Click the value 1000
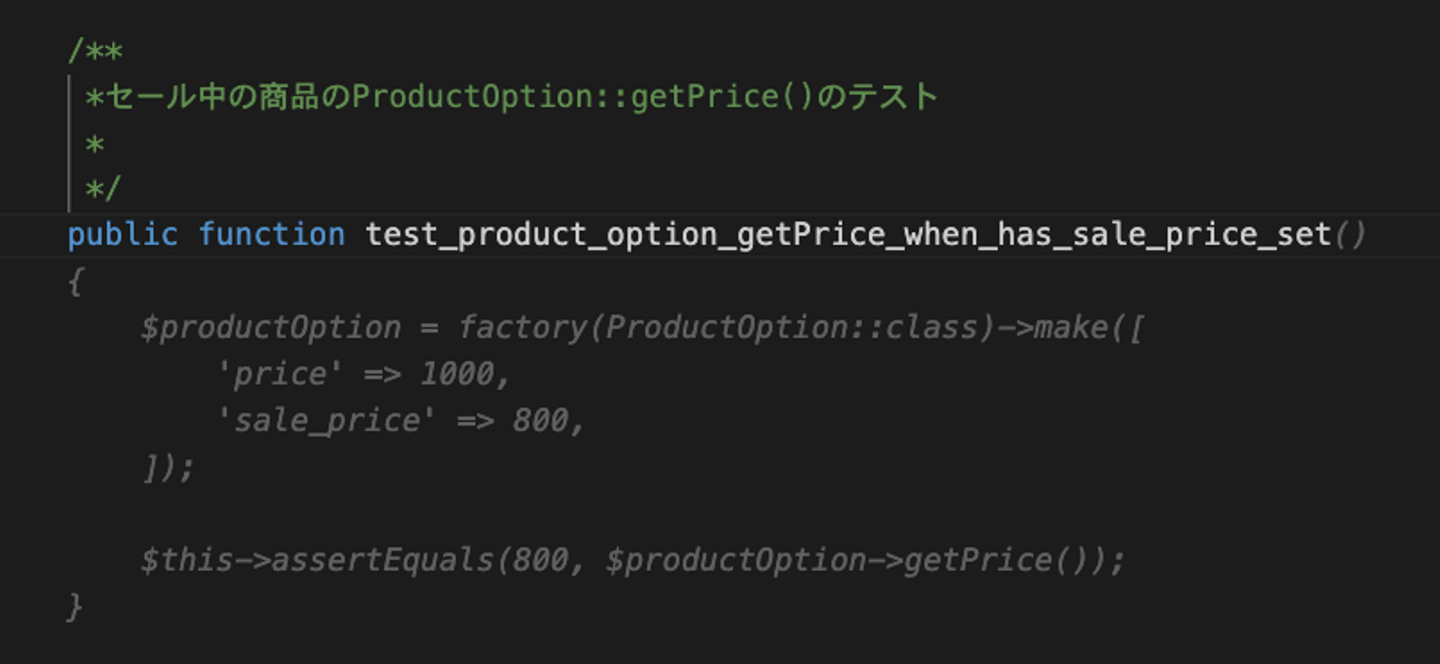The height and width of the screenshot is (664, 1440). pyautogui.click(x=457, y=374)
